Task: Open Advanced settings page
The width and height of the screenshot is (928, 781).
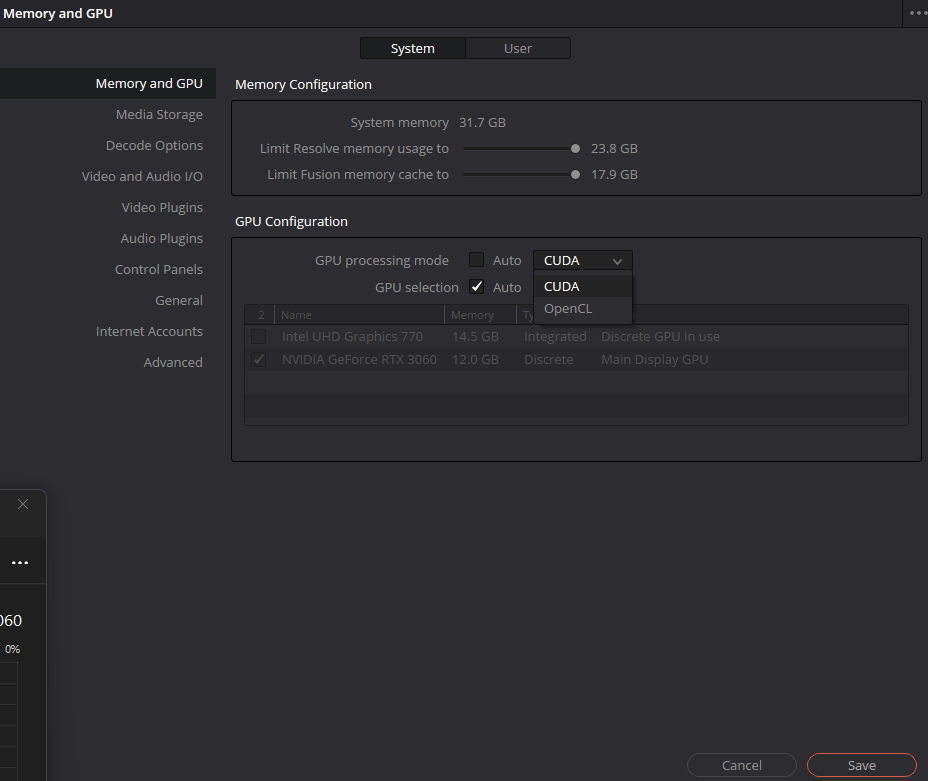Action: [173, 362]
